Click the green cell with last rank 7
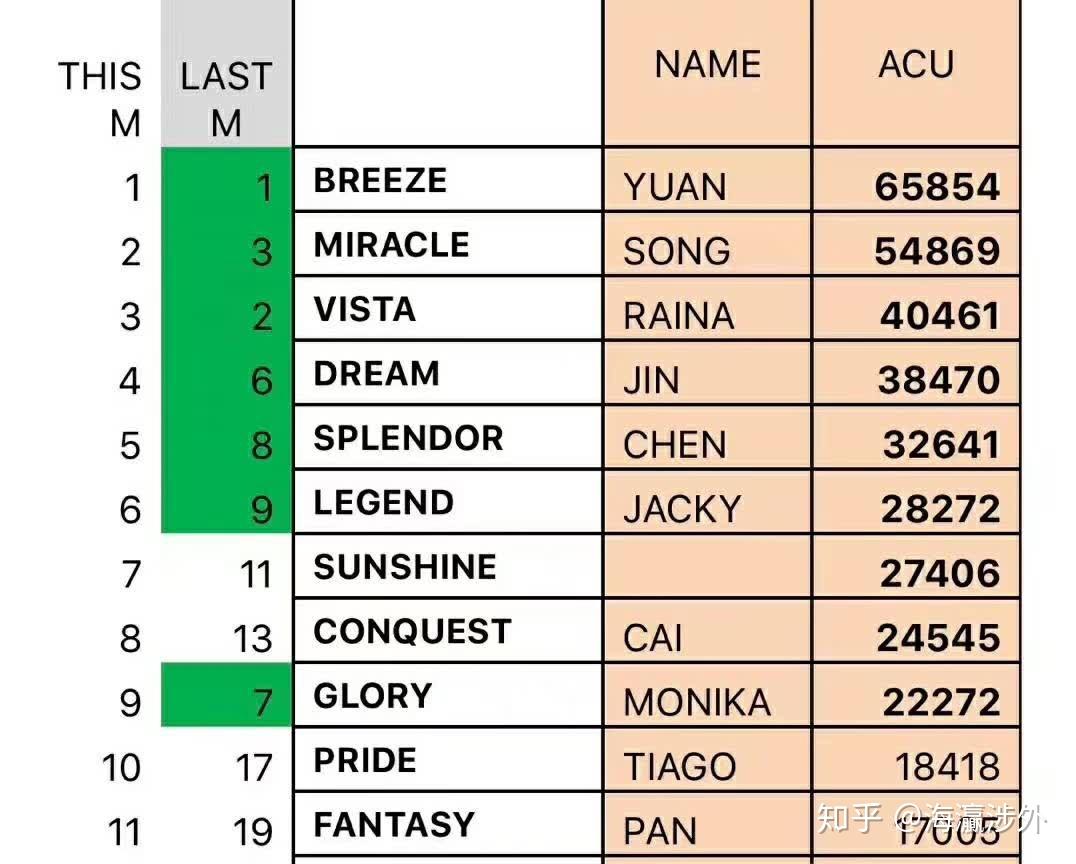Viewport: 1076px width, 864px height. pos(226,696)
